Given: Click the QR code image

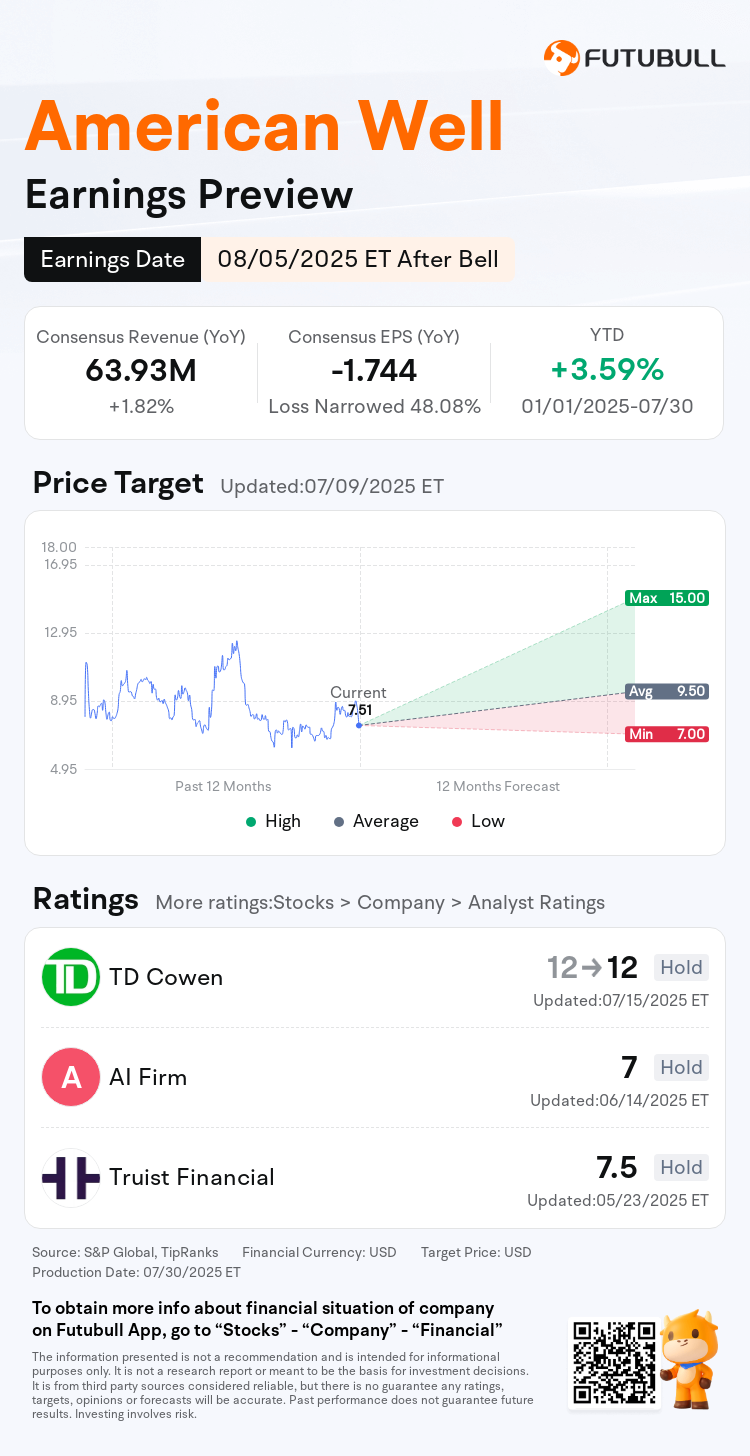Looking at the screenshot, I should pyautogui.click(x=614, y=1362).
